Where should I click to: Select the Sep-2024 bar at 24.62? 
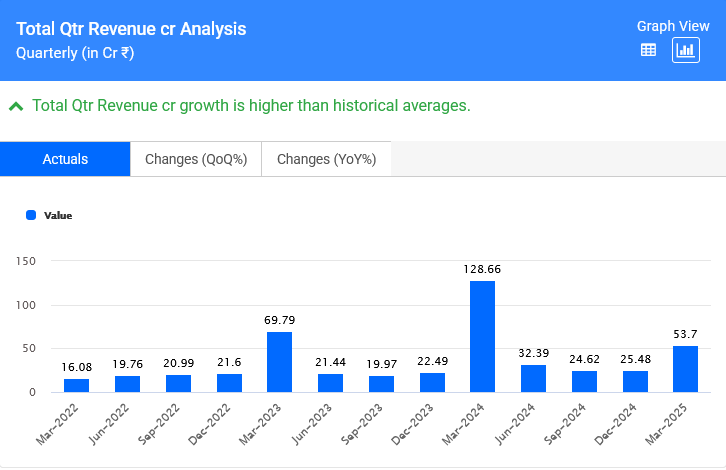click(584, 382)
